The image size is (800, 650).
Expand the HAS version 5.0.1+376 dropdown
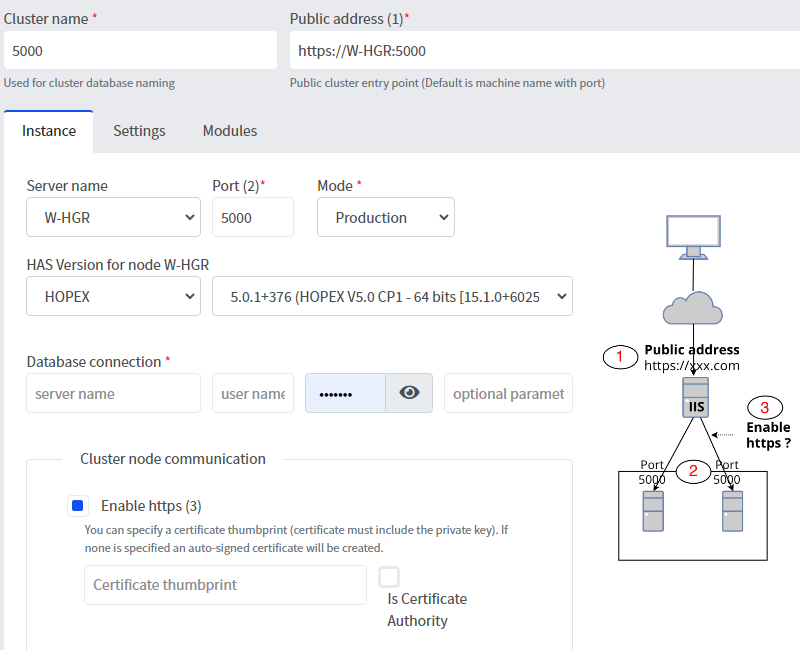coord(392,296)
